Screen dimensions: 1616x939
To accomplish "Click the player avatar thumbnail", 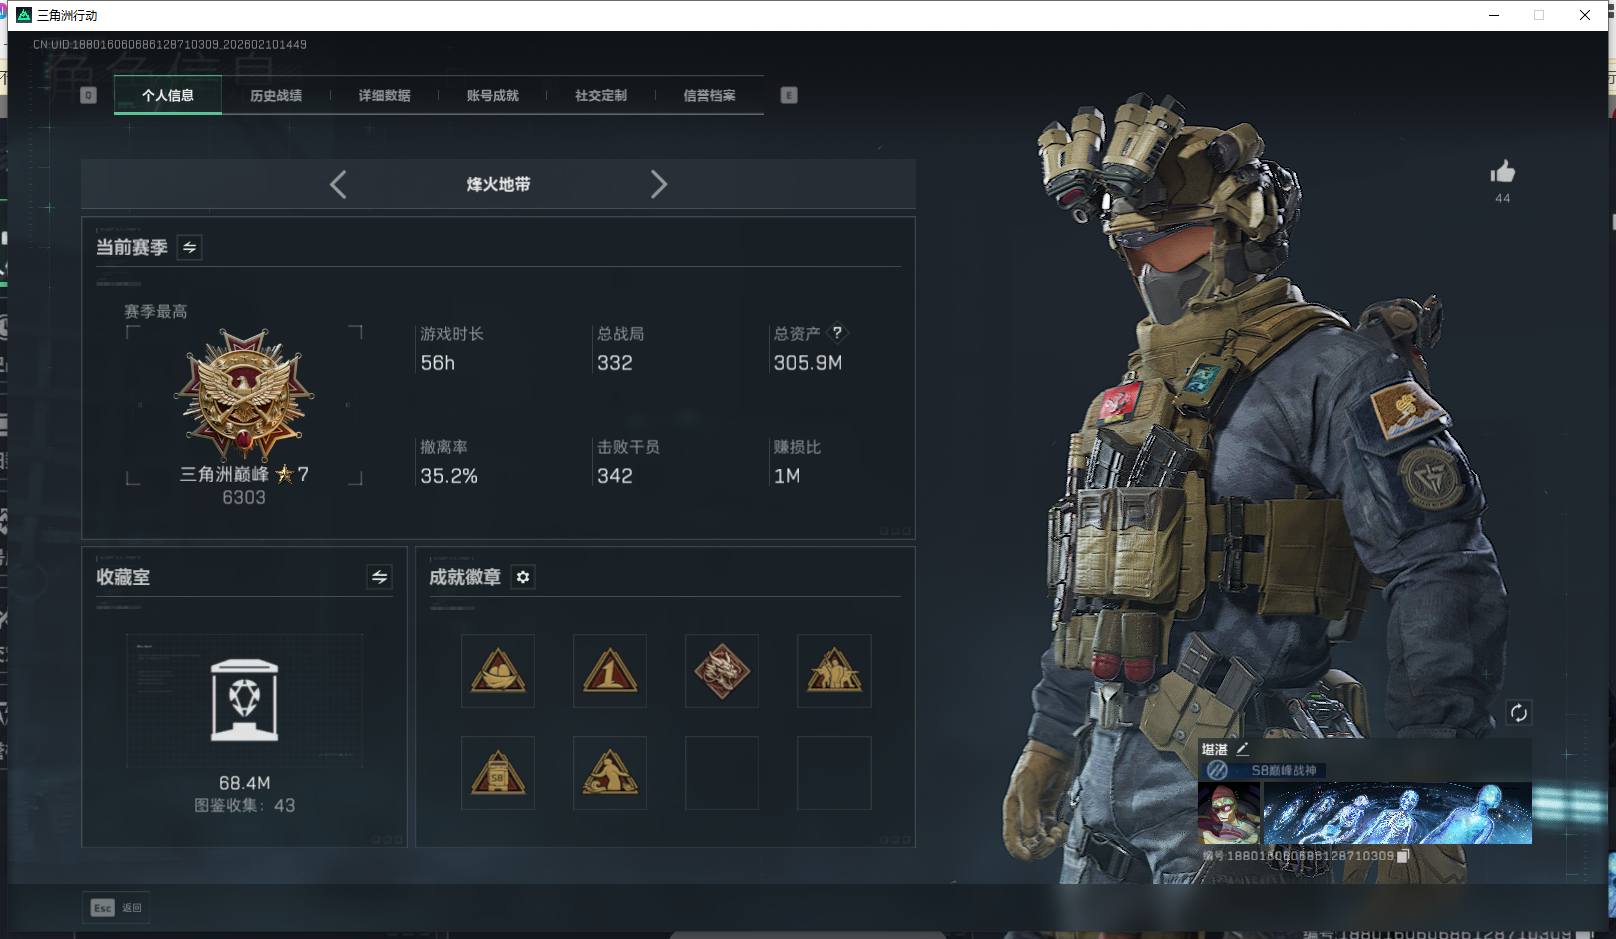I will point(1229,813).
